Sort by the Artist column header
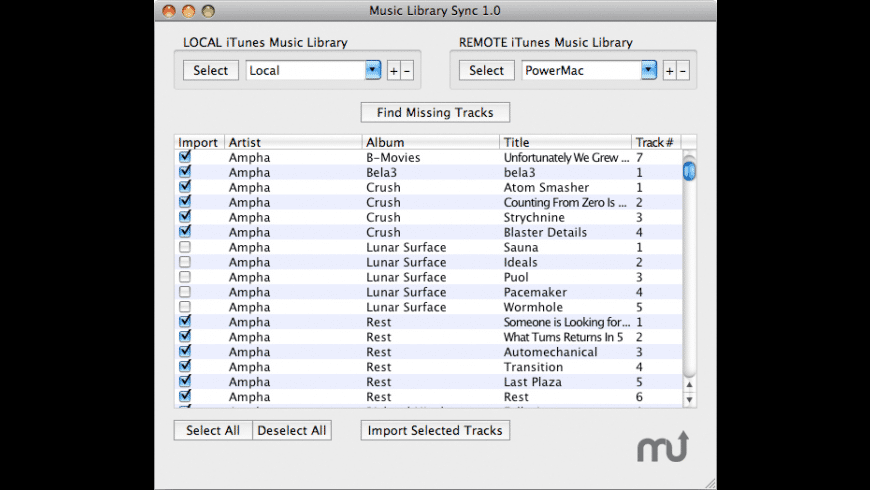 (293, 143)
